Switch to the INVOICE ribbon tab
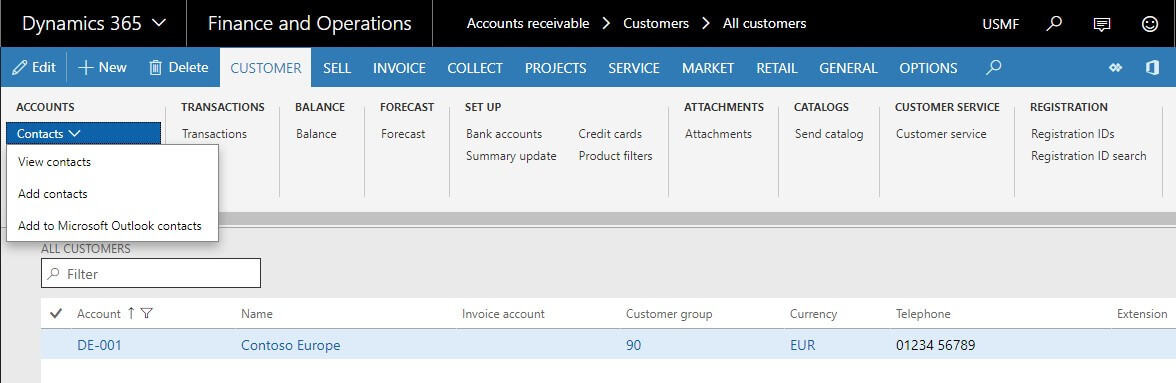The width and height of the screenshot is (1176, 383). 399,68
